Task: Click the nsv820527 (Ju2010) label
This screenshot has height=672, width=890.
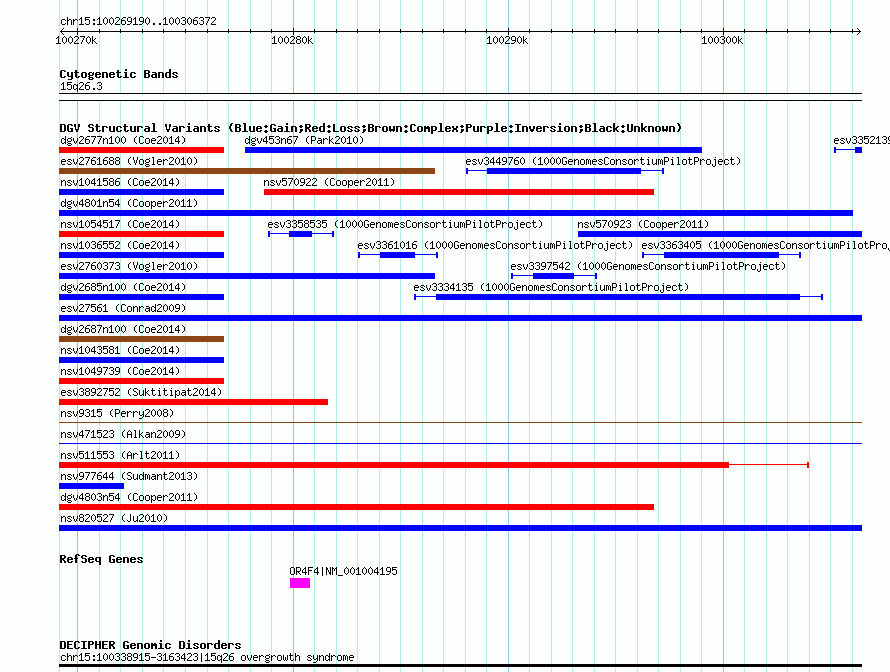Action: pos(114,518)
